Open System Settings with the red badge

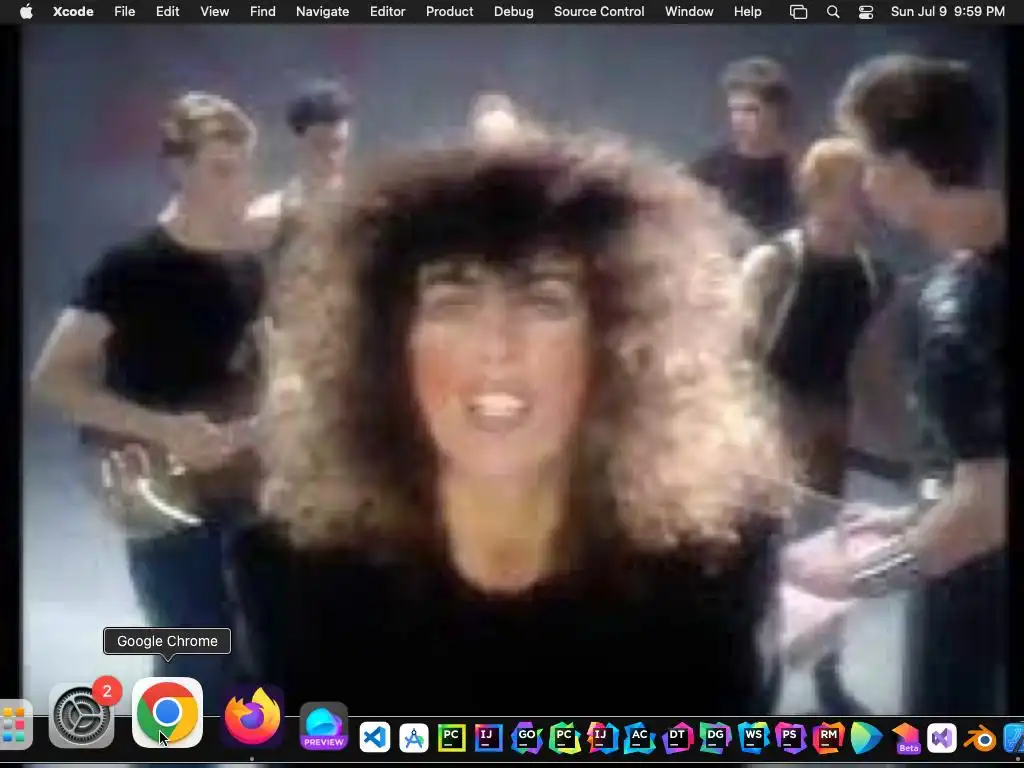tap(82, 716)
